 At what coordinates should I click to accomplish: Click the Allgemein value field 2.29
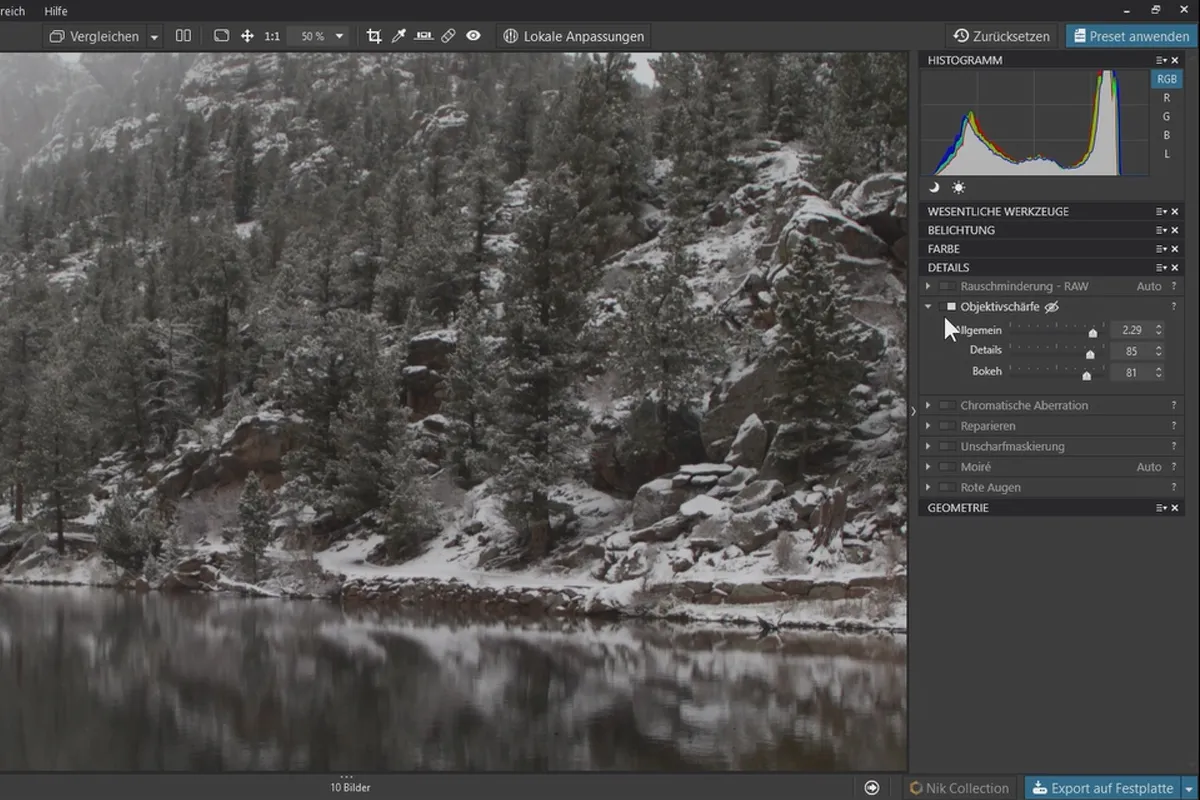(x=1131, y=330)
